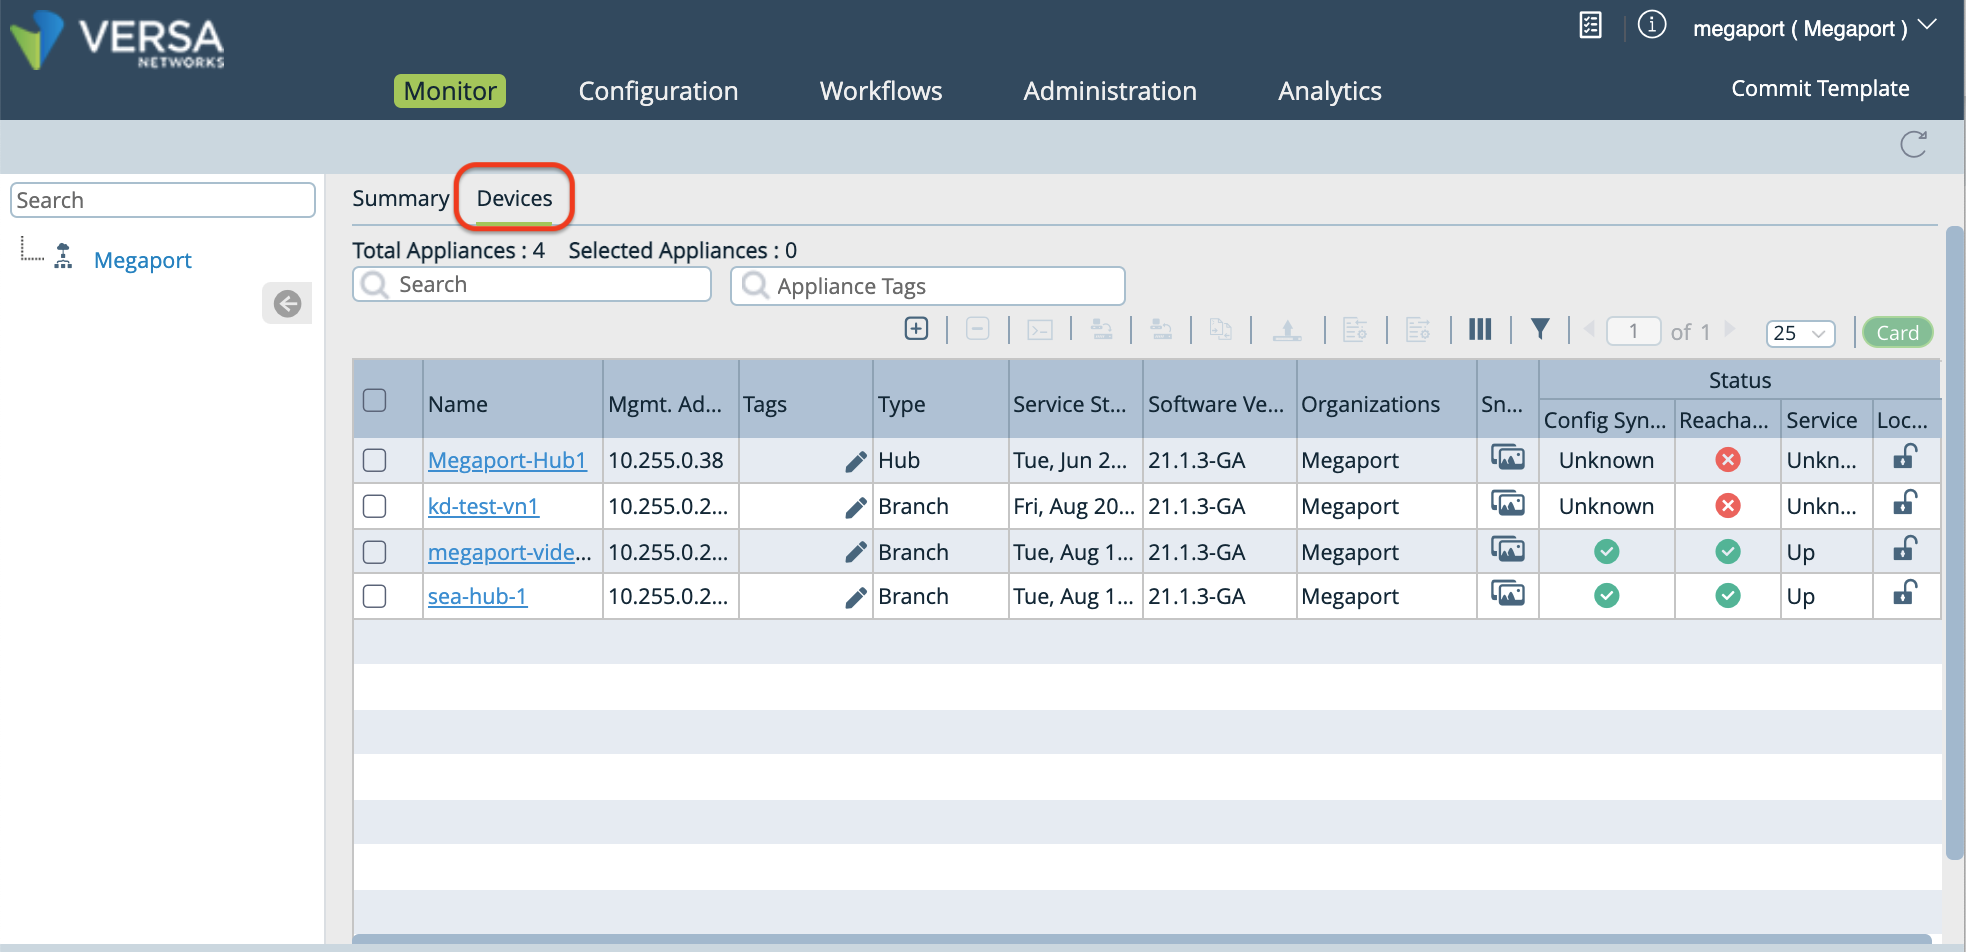The width and height of the screenshot is (1966, 952).
Task: Click the horizontal scrollbar at table bottom
Action: pos(1141,938)
